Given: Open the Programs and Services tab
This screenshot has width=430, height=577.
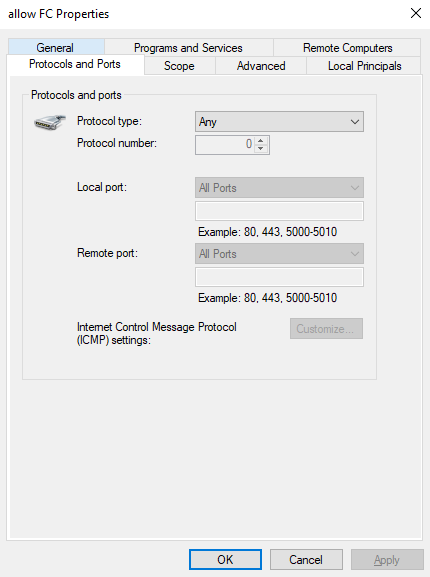Looking at the screenshot, I should pos(188,47).
